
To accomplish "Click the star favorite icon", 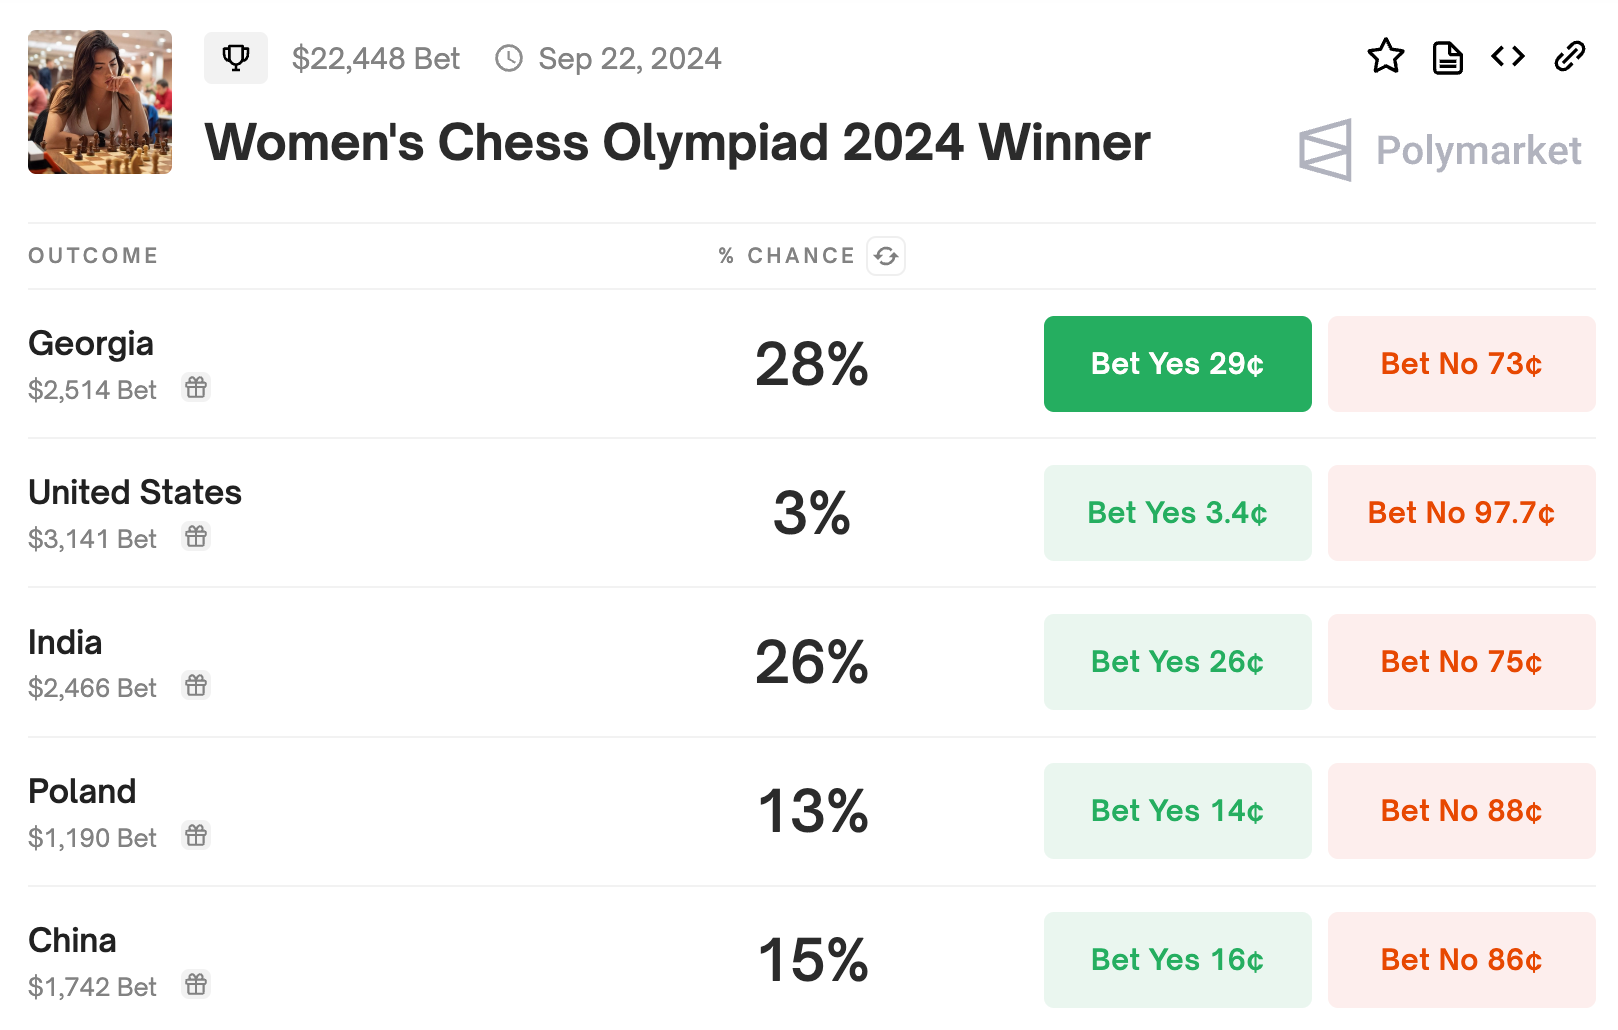I will click(x=1385, y=57).
